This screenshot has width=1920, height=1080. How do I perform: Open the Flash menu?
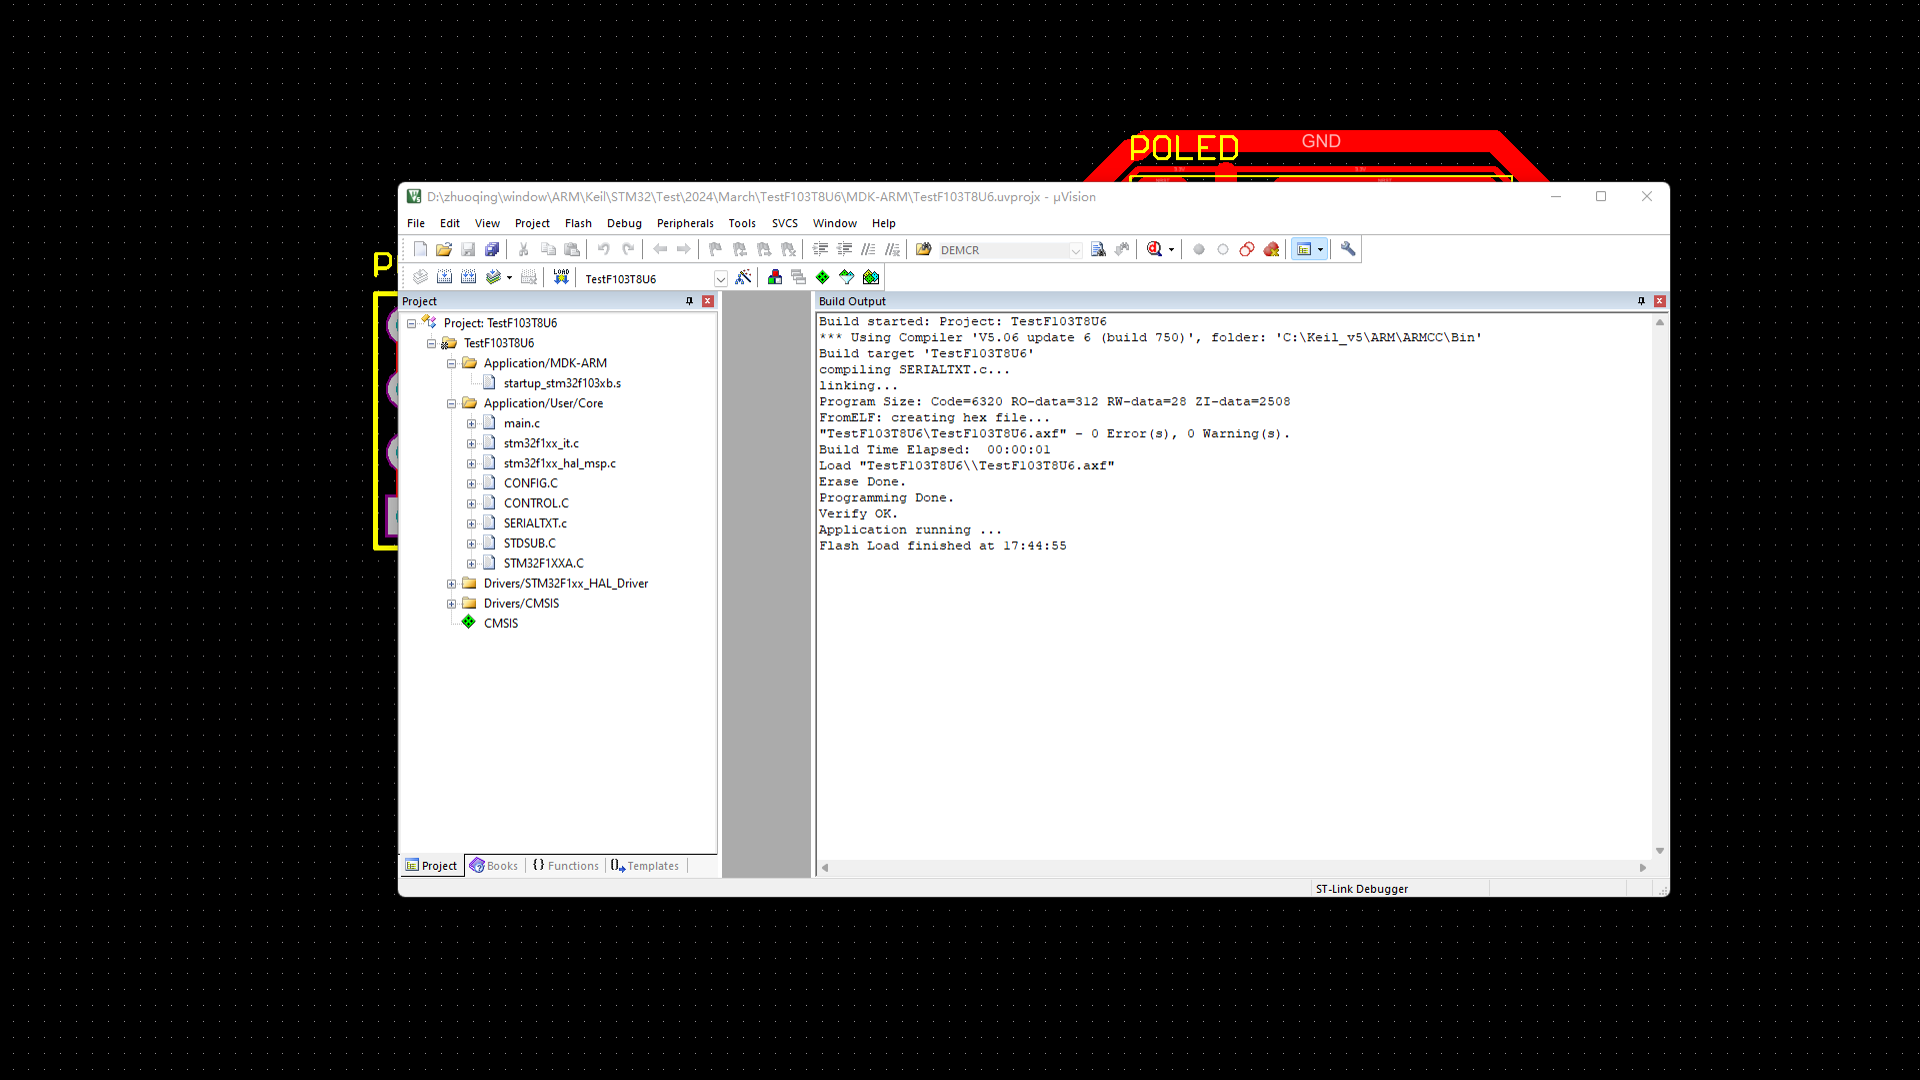(x=577, y=223)
